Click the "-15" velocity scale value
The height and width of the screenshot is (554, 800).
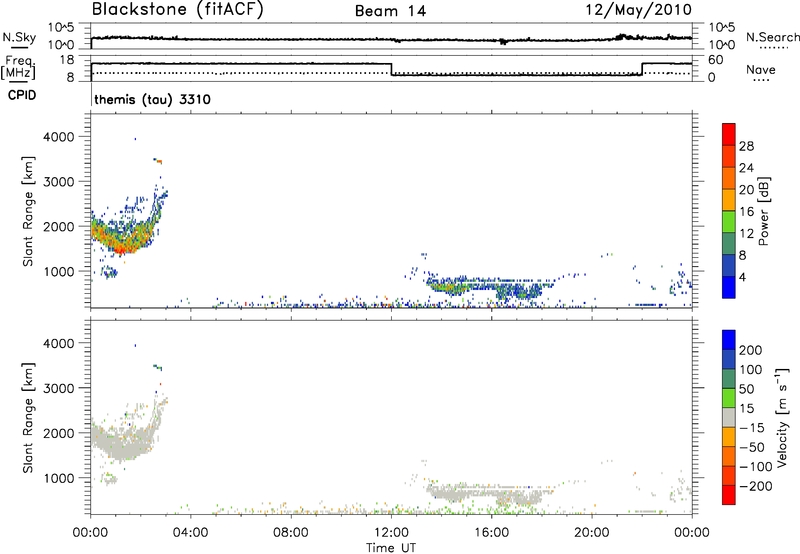[x=752, y=427]
